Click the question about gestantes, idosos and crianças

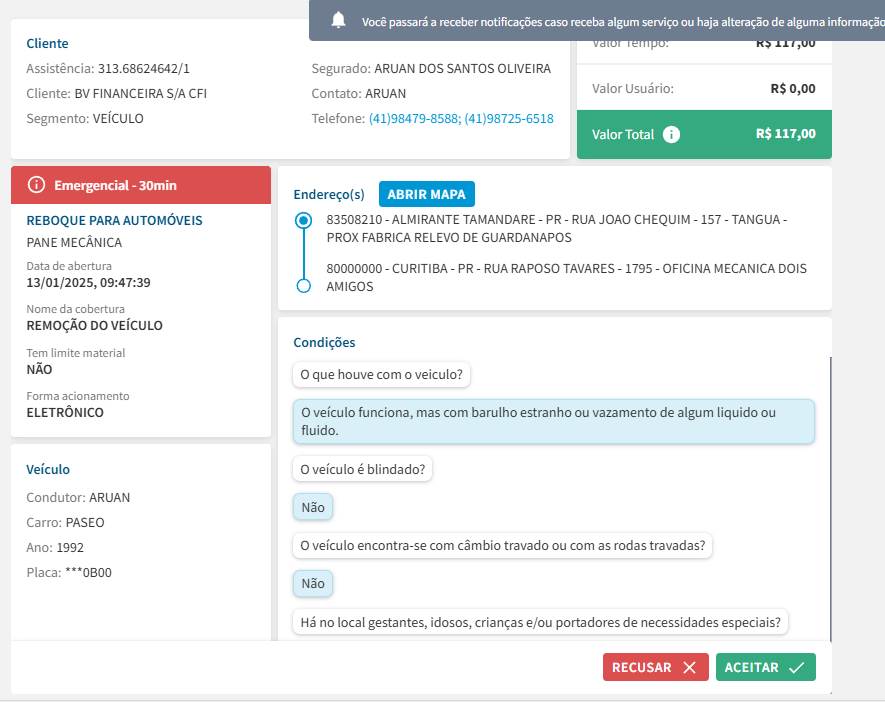(540, 622)
